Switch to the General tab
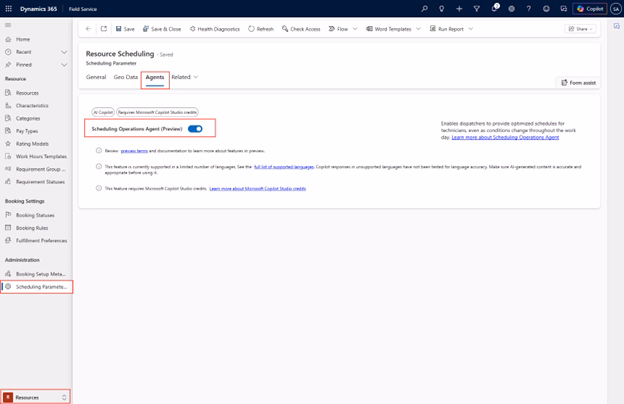Image resolution: width=624 pixels, height=404 pixels. [96, 77]
